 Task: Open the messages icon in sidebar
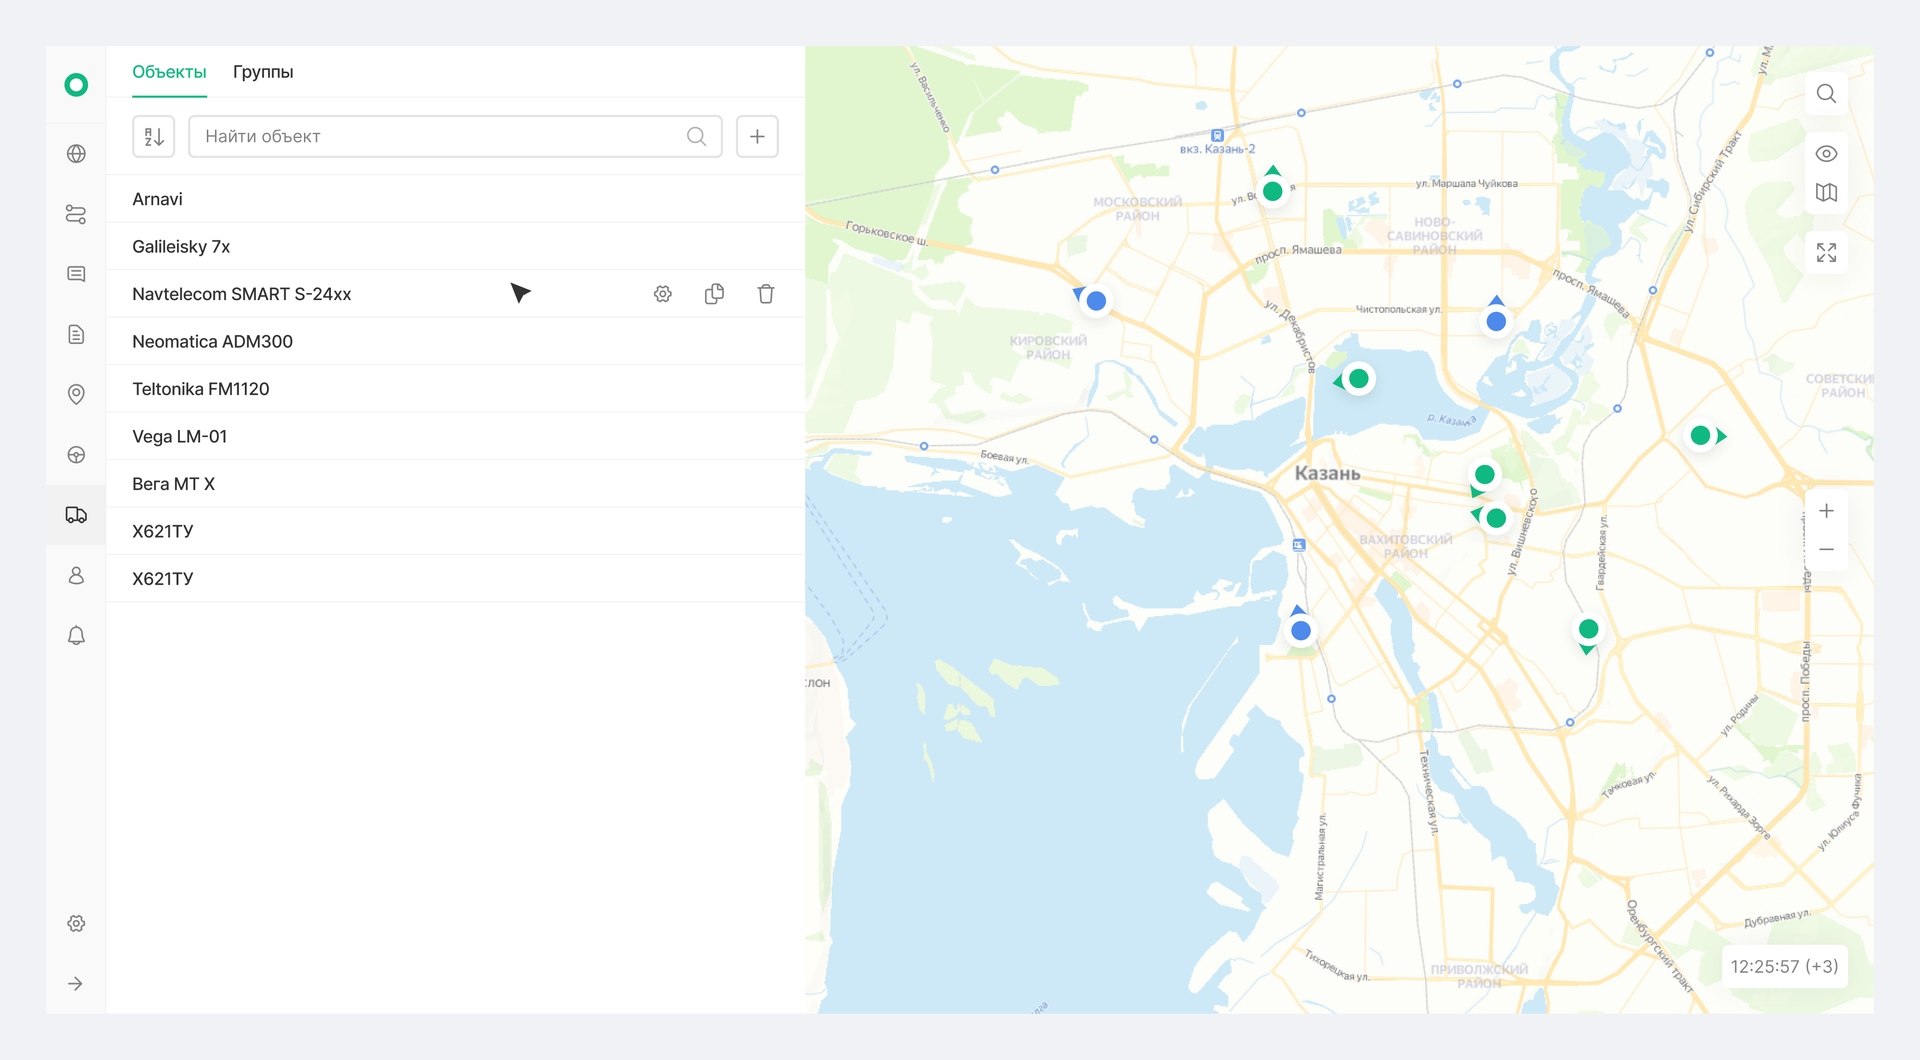coord(76,274)
